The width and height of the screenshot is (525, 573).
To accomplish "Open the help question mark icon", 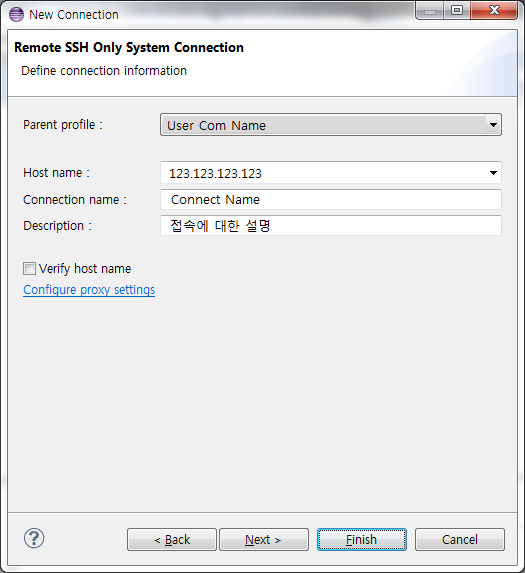I will 34,538.
